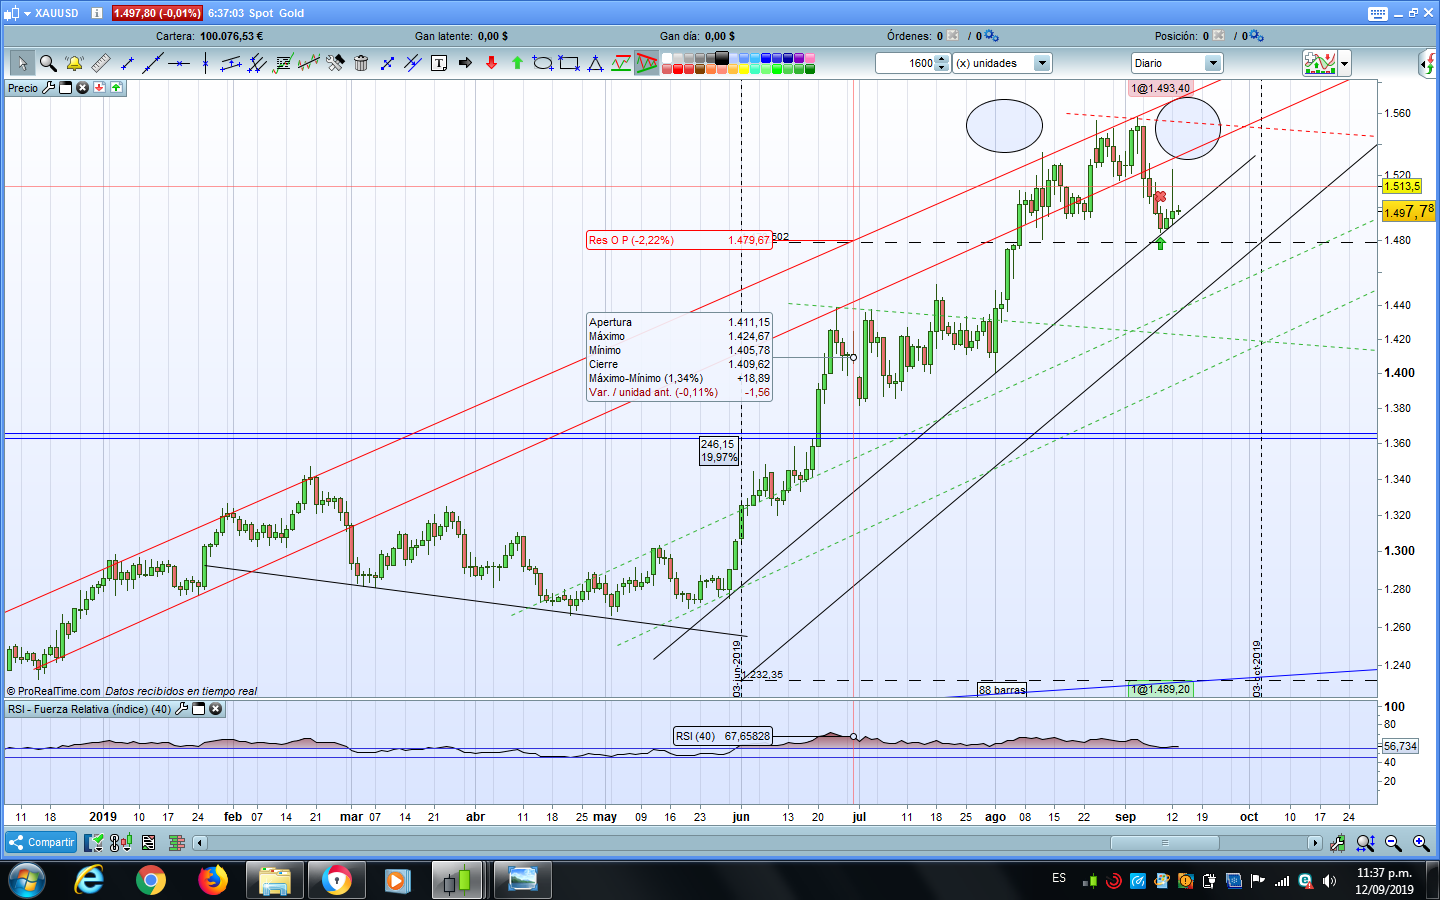The width and height of the screenshot is (1440, 900).
Task: Click the Precio panel green up arrow
Action: point(116,88)
